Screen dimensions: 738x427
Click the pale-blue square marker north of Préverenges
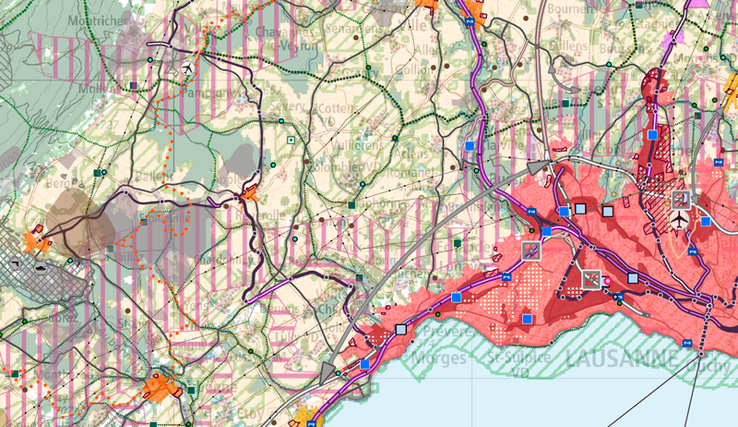point(401,329)
